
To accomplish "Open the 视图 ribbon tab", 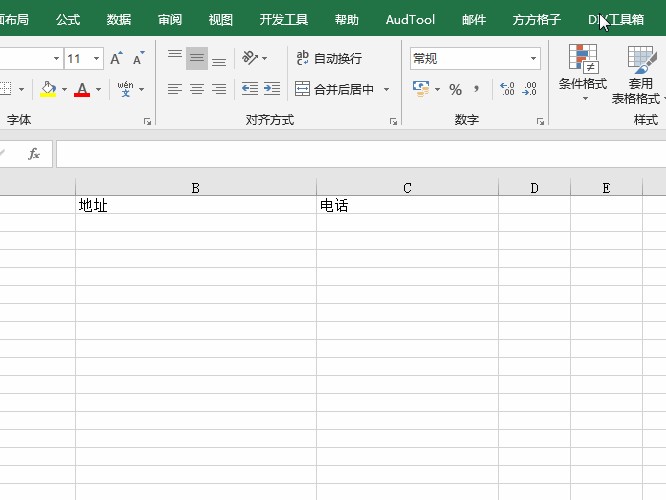I will point(221,20).
